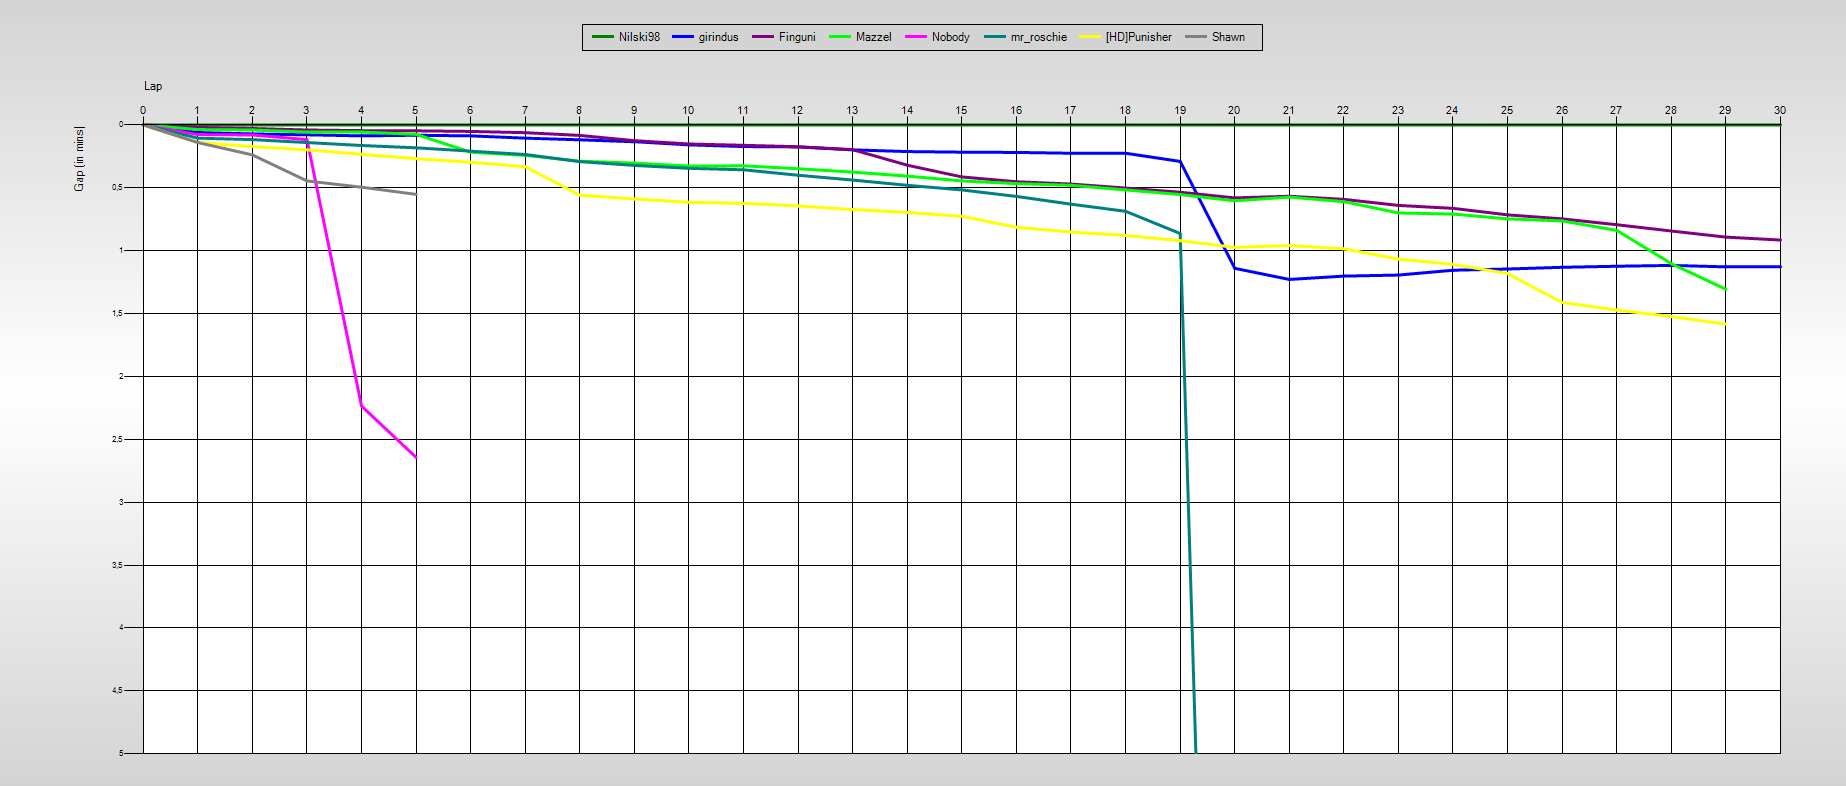Screen dimensions: 1846x786
Task: Click the magenta Nobody line endpoint at lap 5
Action: click(x=415, y=457)
